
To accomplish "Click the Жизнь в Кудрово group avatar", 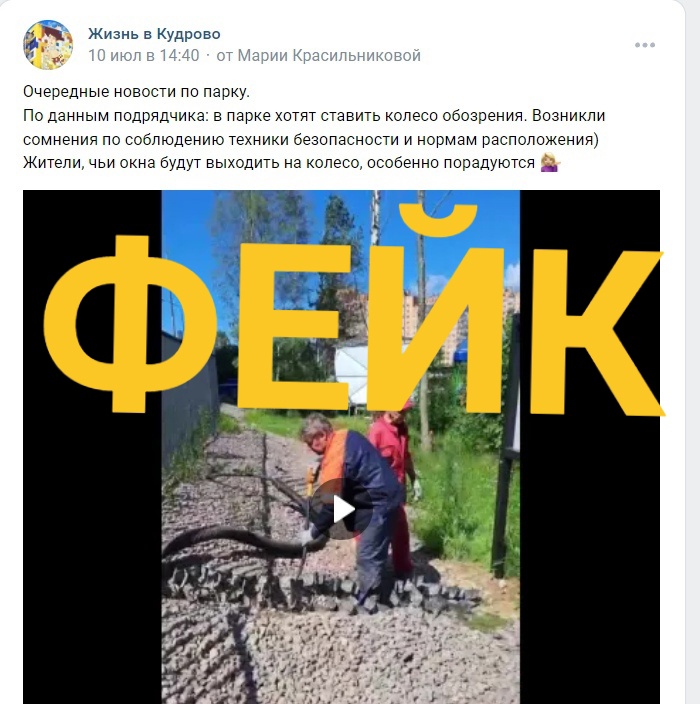I will pyautogui.click(x=48, y=45).
